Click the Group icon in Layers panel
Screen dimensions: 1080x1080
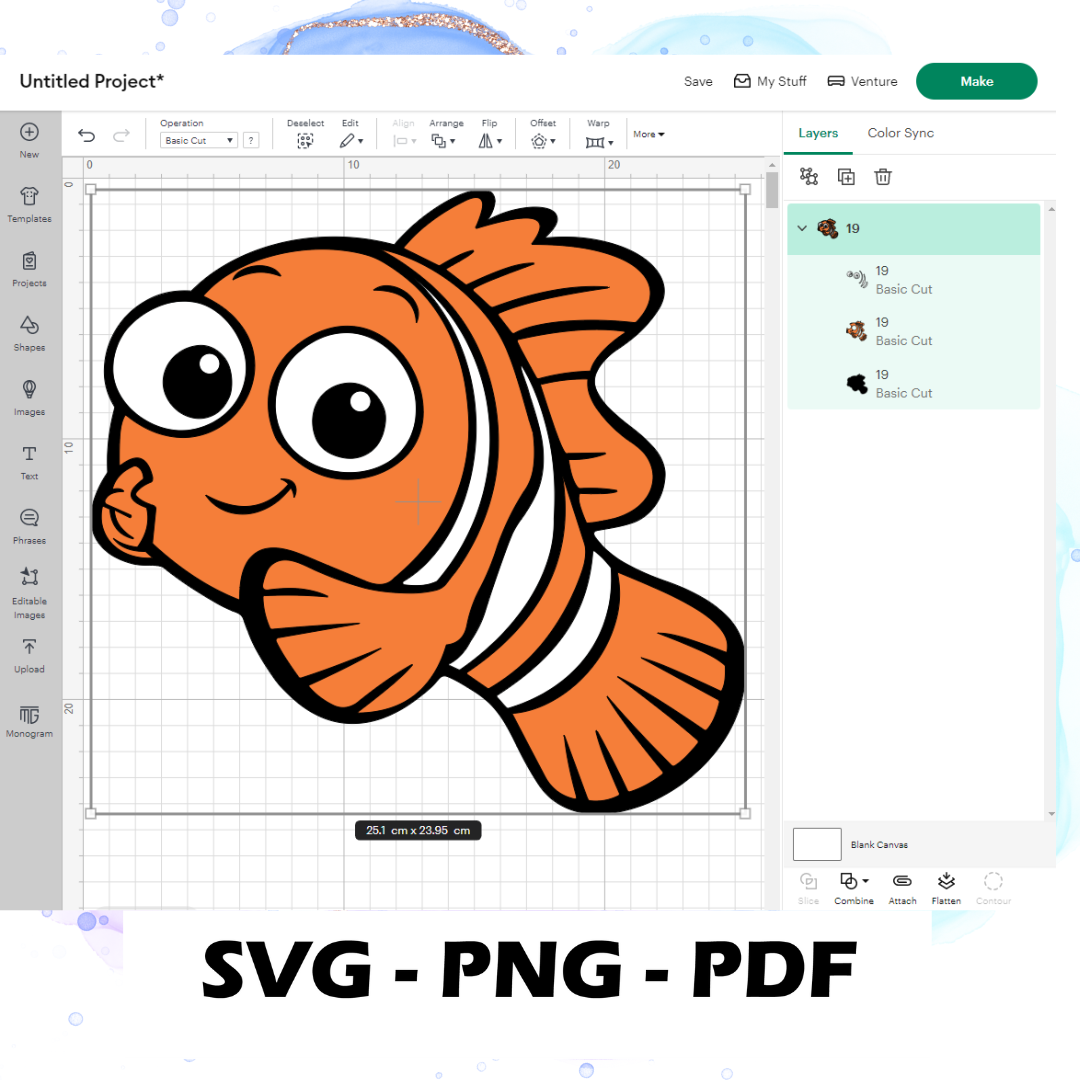(809, 177)
